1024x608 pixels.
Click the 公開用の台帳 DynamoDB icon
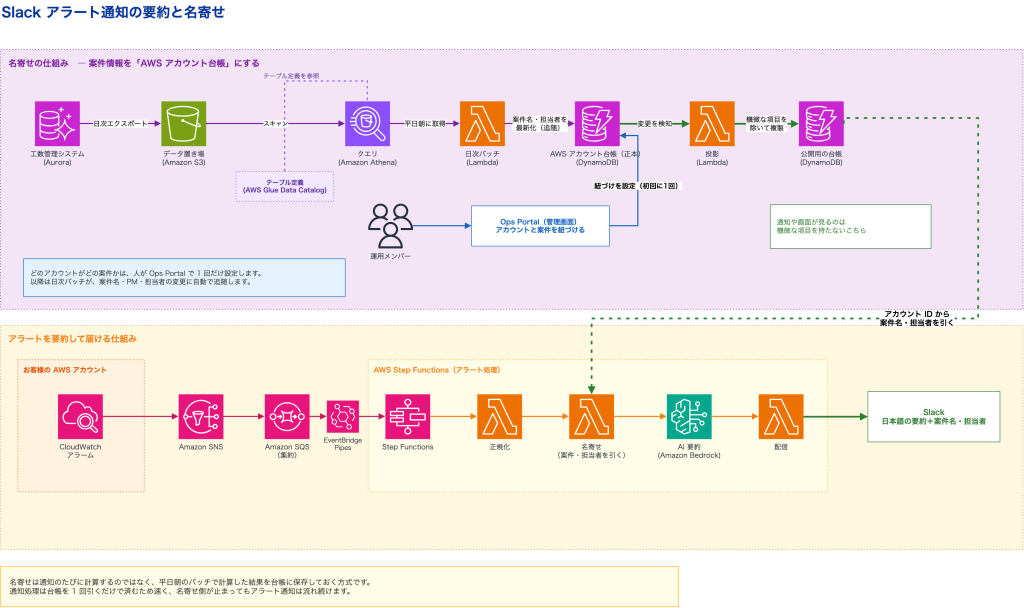click(822, 123)
